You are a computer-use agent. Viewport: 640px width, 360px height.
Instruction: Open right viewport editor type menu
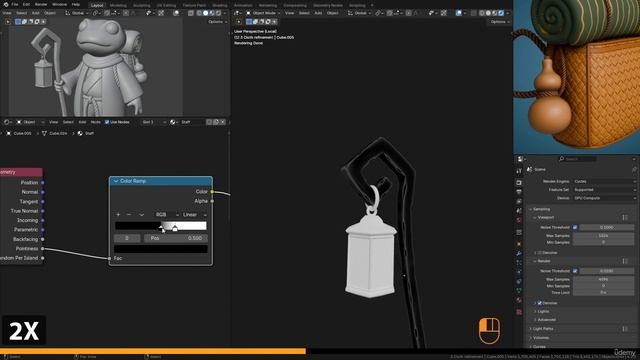(238, 13)
